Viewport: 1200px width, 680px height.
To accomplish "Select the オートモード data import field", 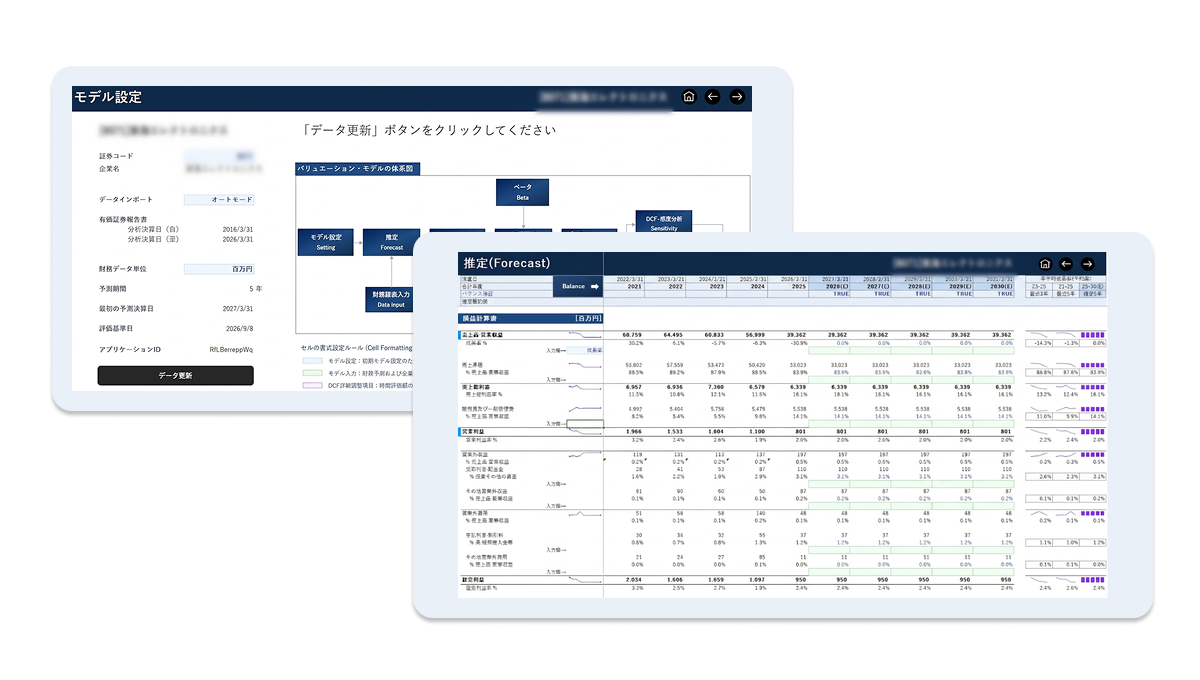I will [219, 200].
